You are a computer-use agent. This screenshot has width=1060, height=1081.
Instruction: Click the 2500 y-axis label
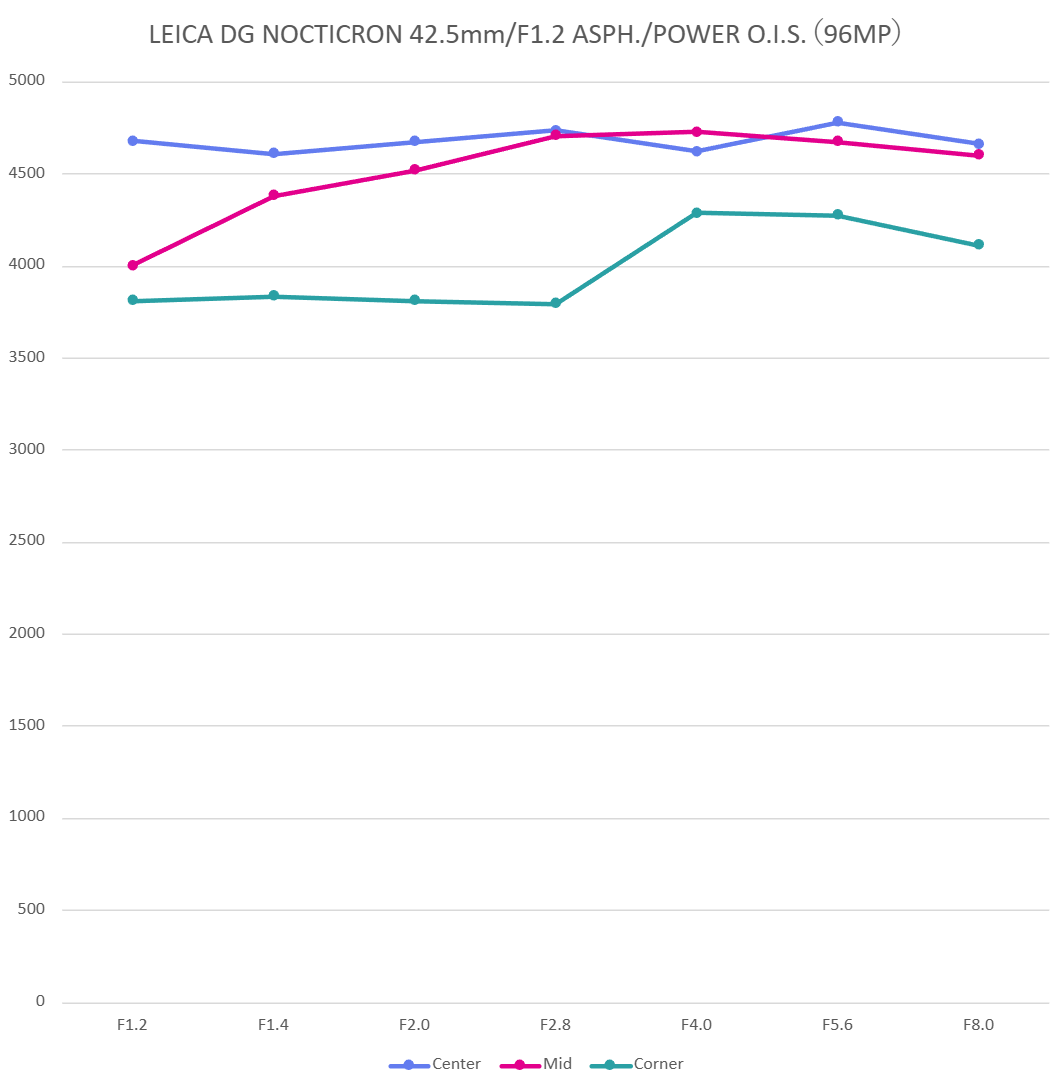tap(26, 541)
